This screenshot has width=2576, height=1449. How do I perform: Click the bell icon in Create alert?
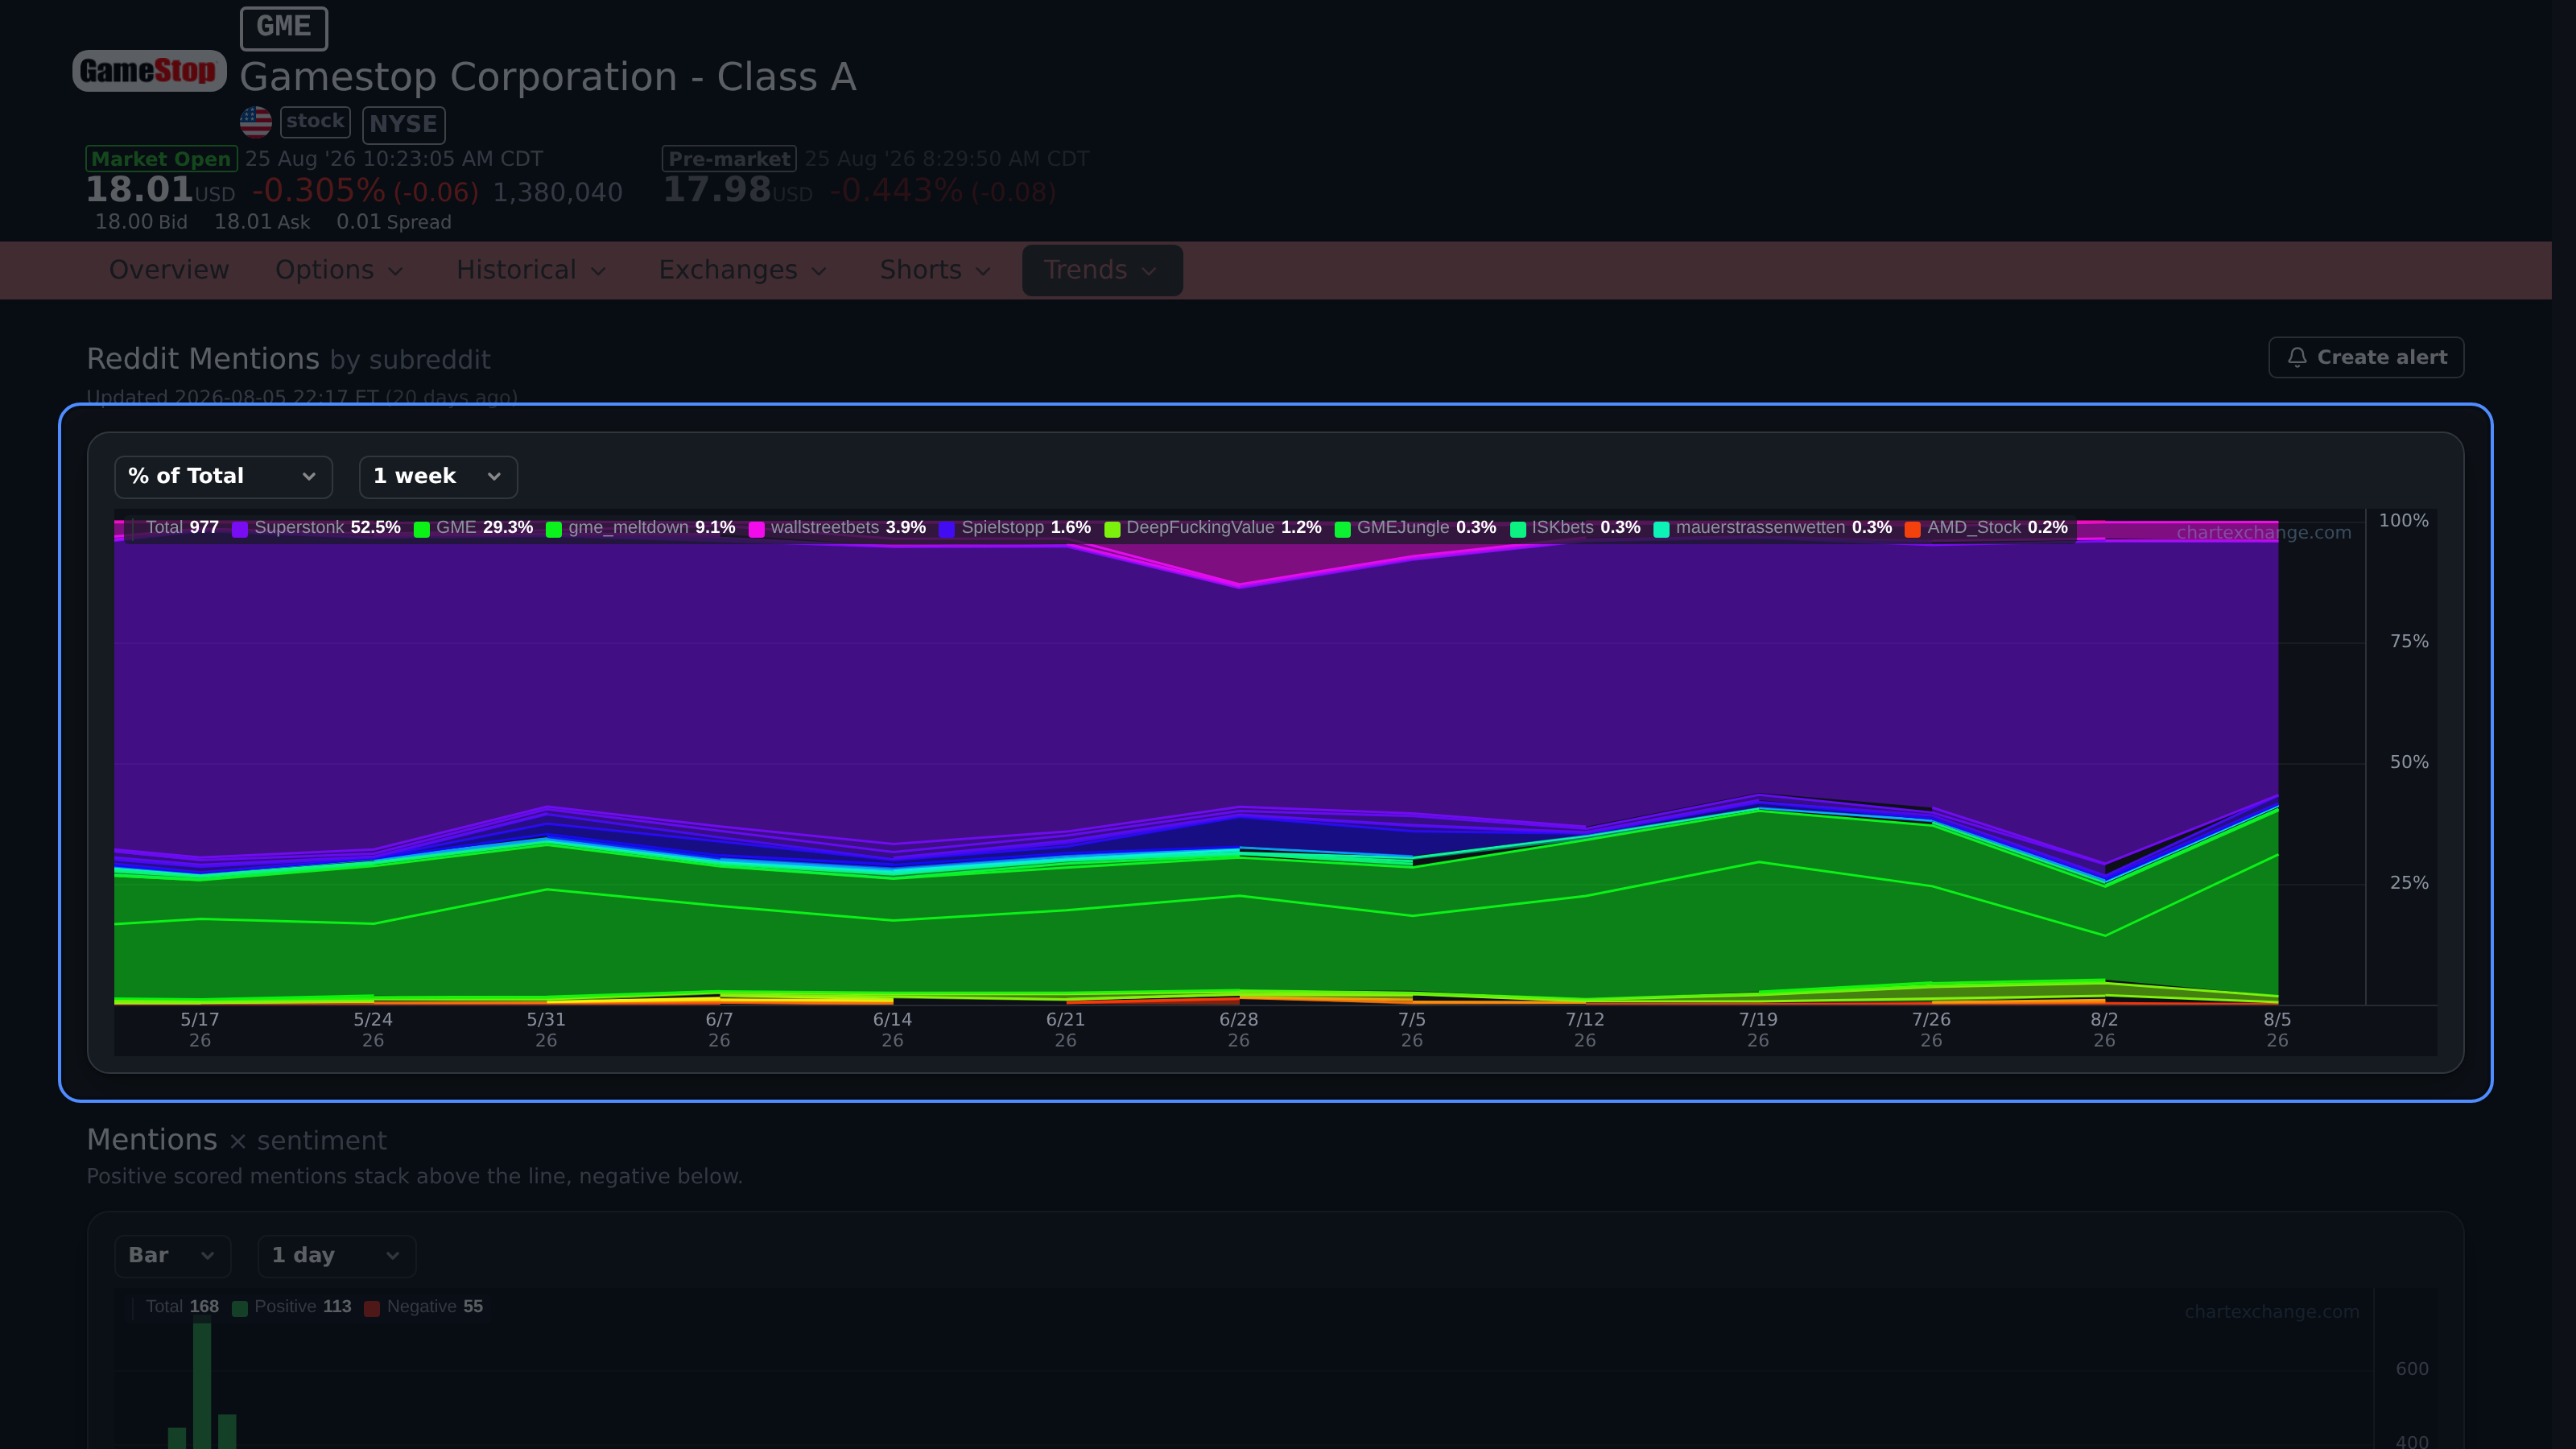pyautogui.click(x=2297, y=357)
